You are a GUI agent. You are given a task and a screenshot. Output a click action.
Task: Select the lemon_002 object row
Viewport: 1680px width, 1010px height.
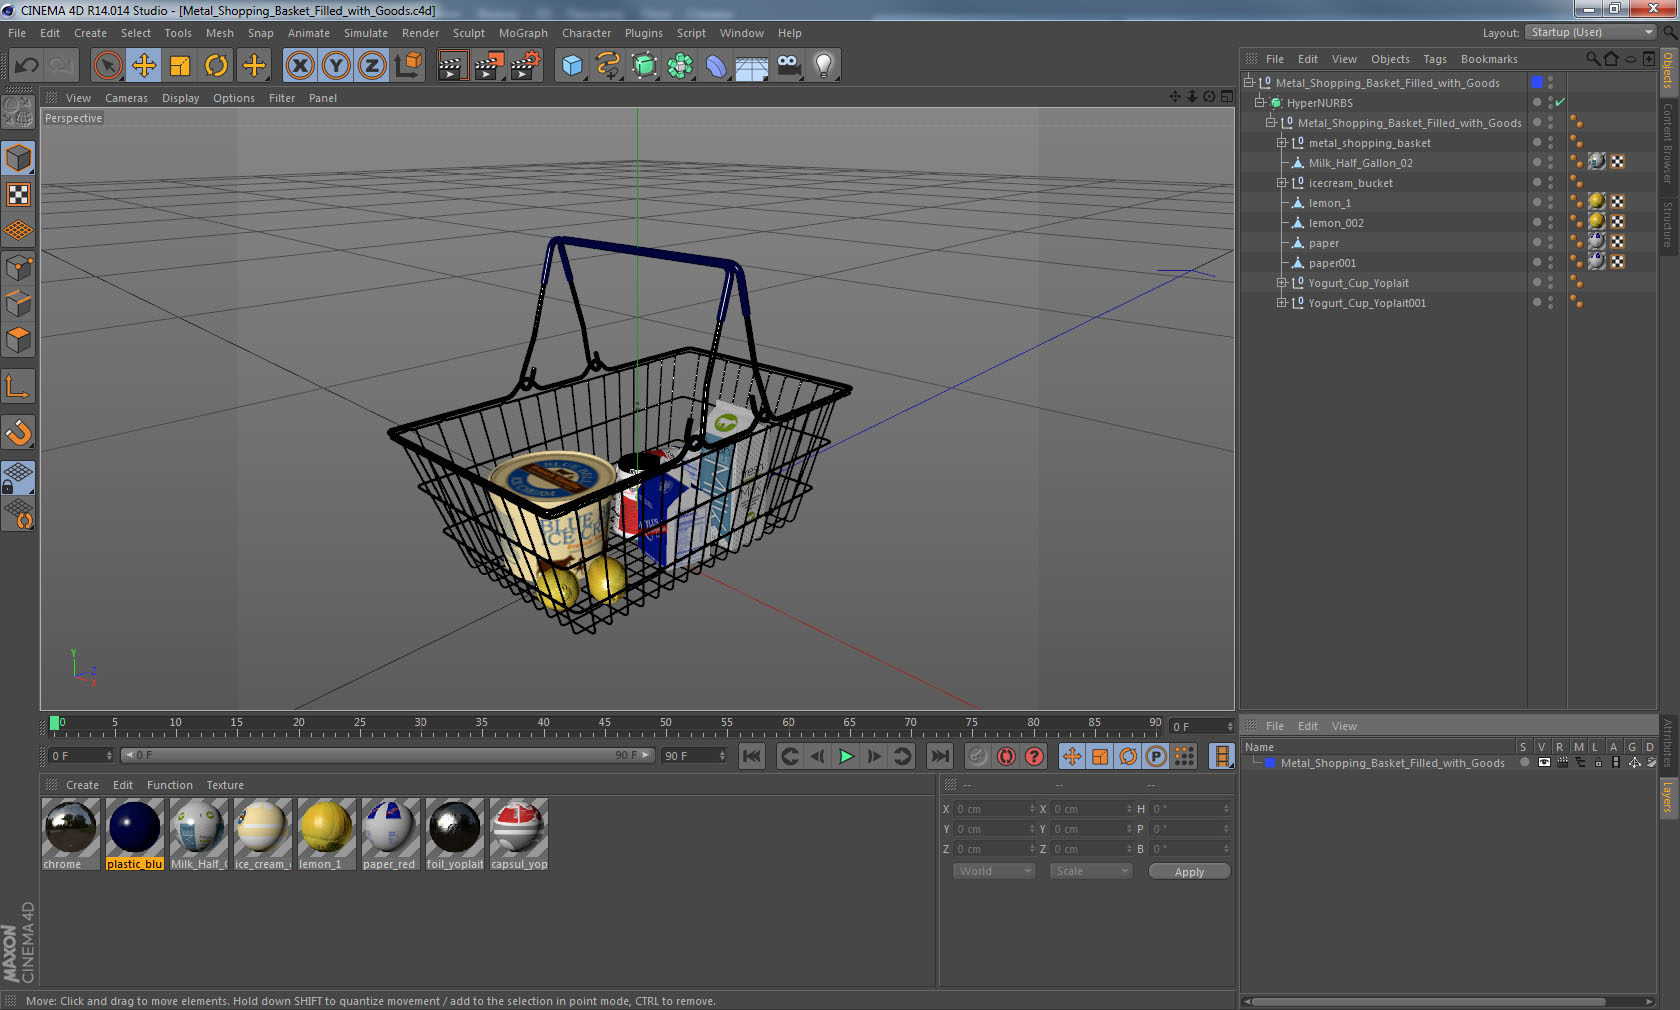[x=1336, y=223]
